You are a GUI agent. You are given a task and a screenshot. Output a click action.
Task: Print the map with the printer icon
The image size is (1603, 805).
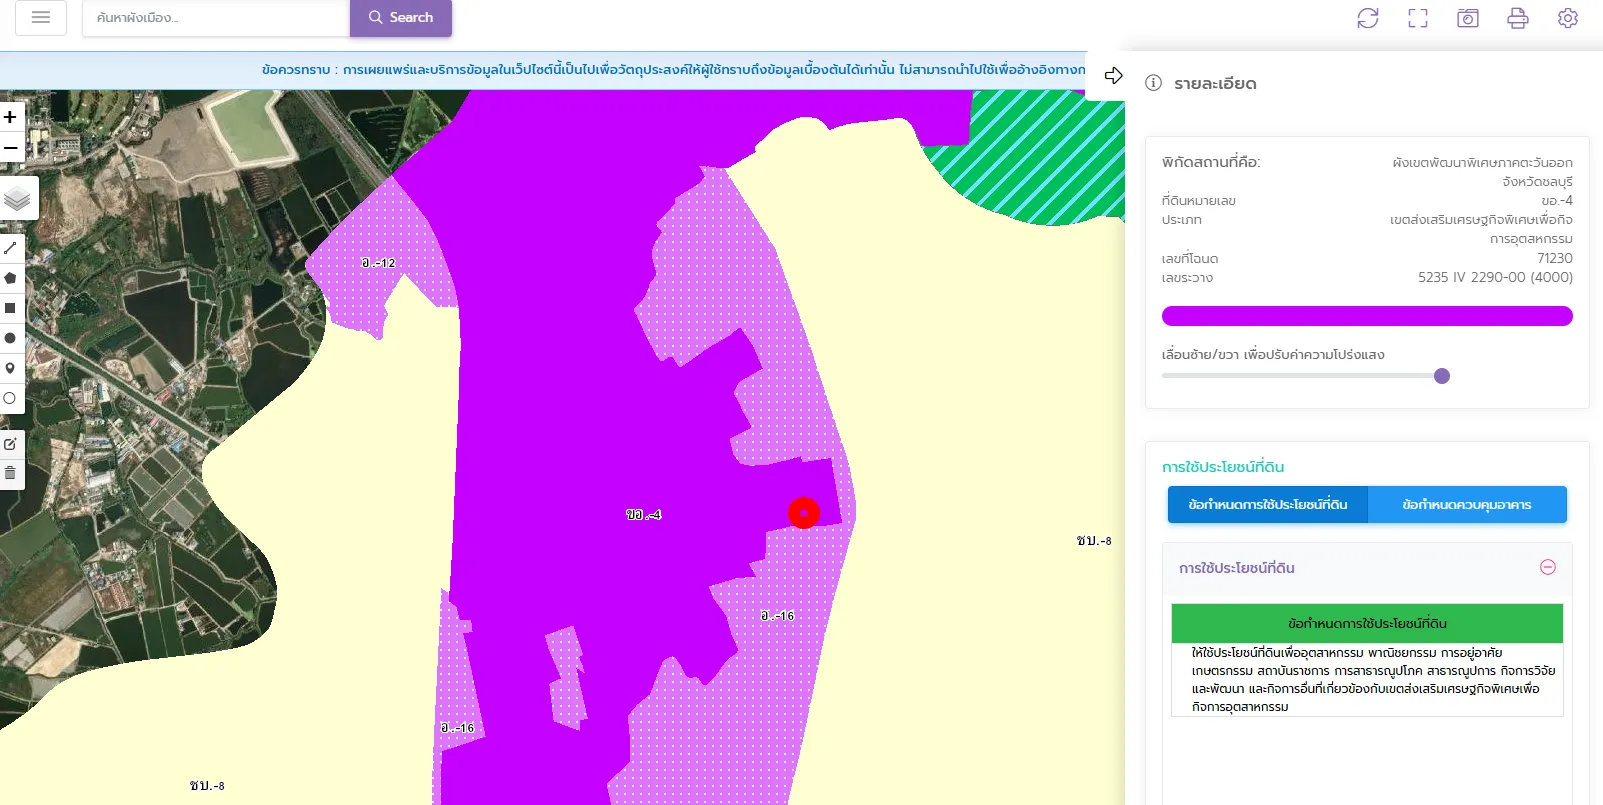pos(1517,18)
